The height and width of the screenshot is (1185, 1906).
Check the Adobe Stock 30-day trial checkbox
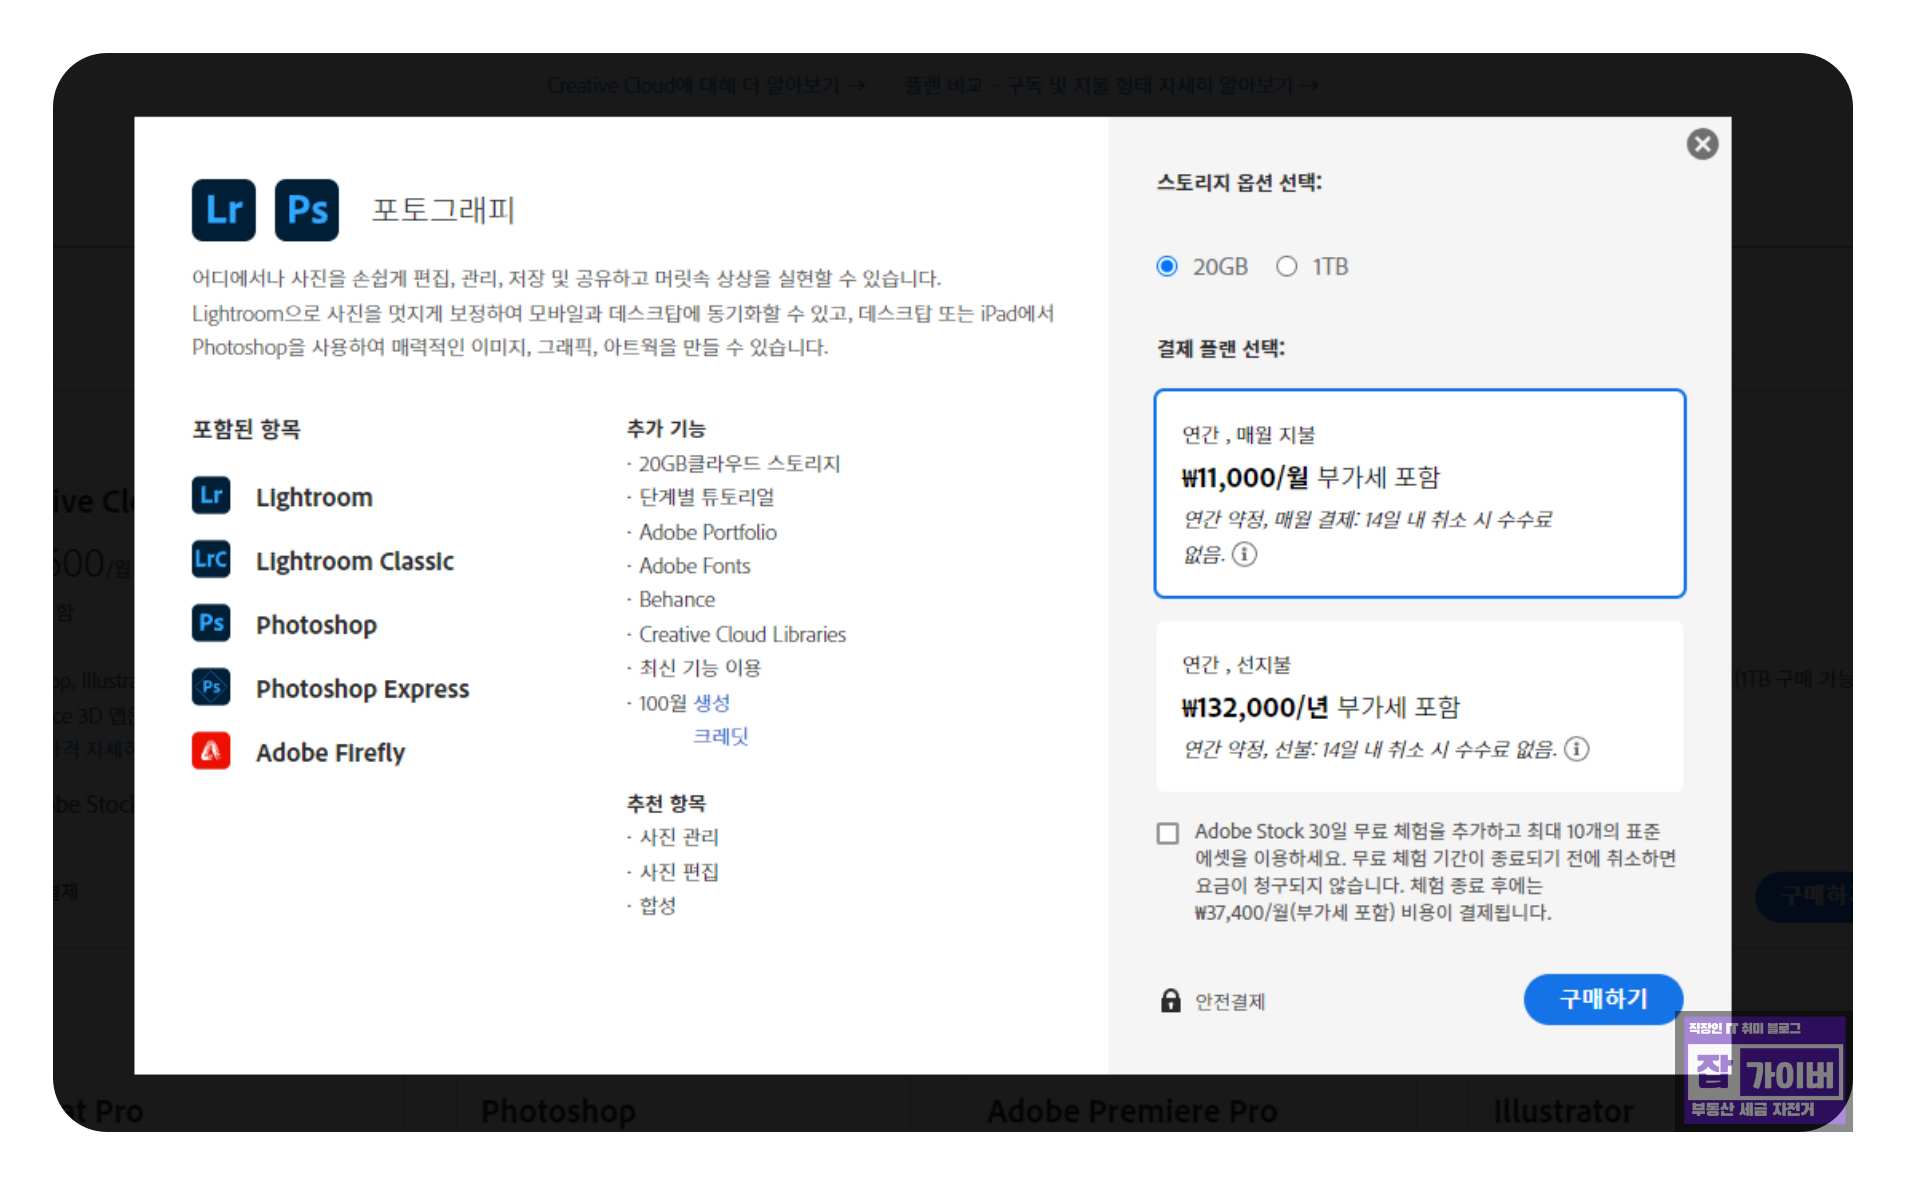[x=1167, y=833]
